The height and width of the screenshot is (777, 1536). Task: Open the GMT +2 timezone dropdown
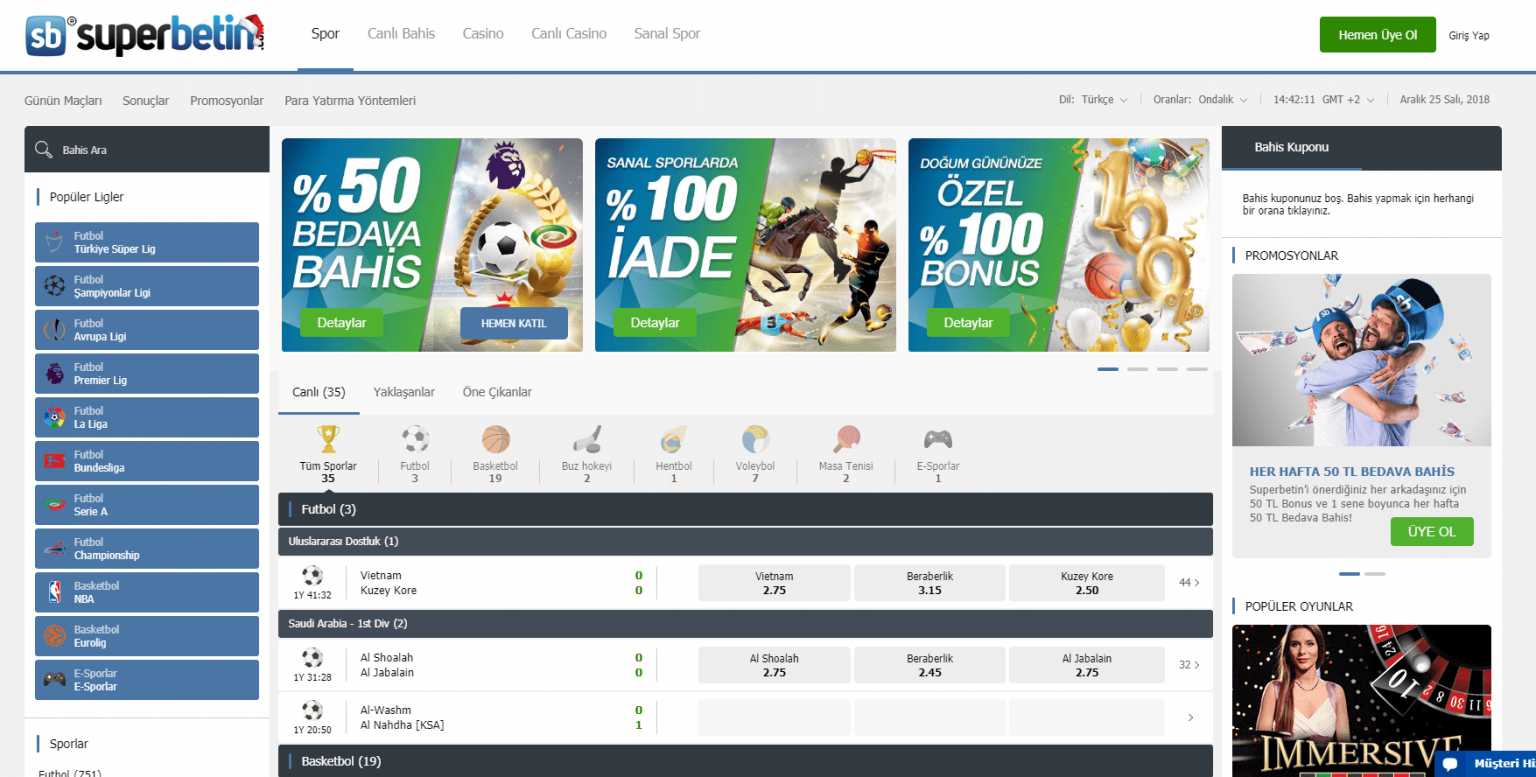tap(1348, 100)
